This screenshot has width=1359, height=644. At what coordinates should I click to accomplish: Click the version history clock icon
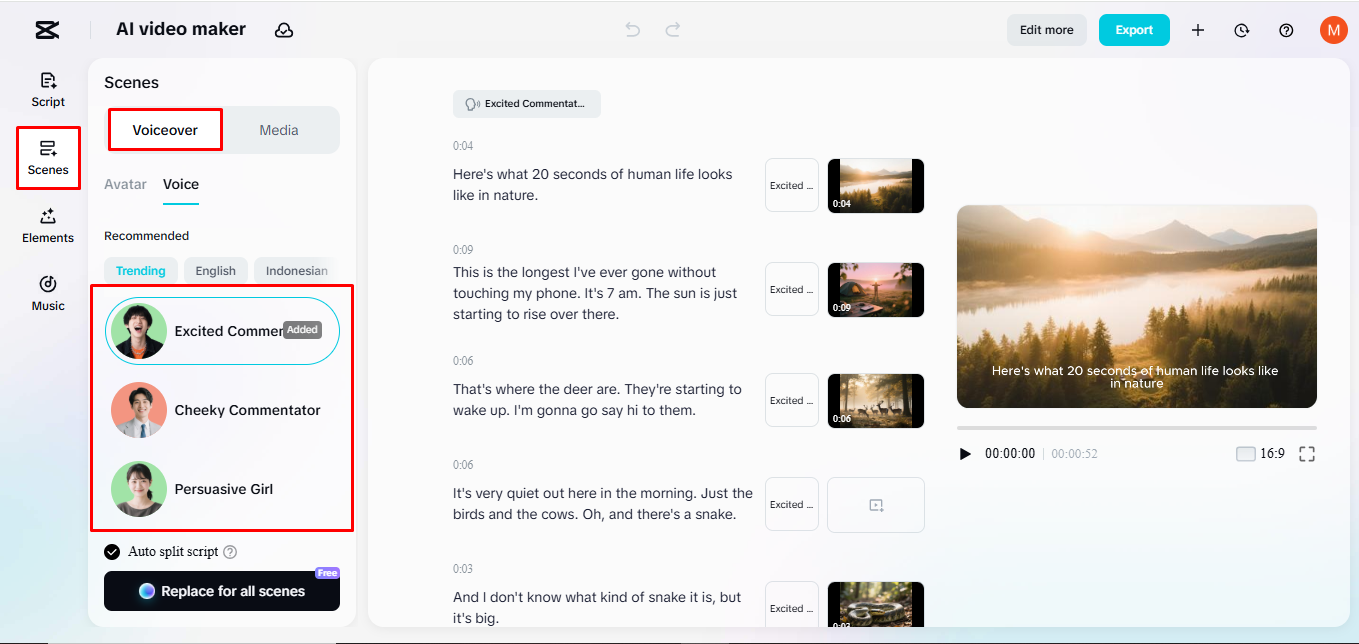(1241, 30)
